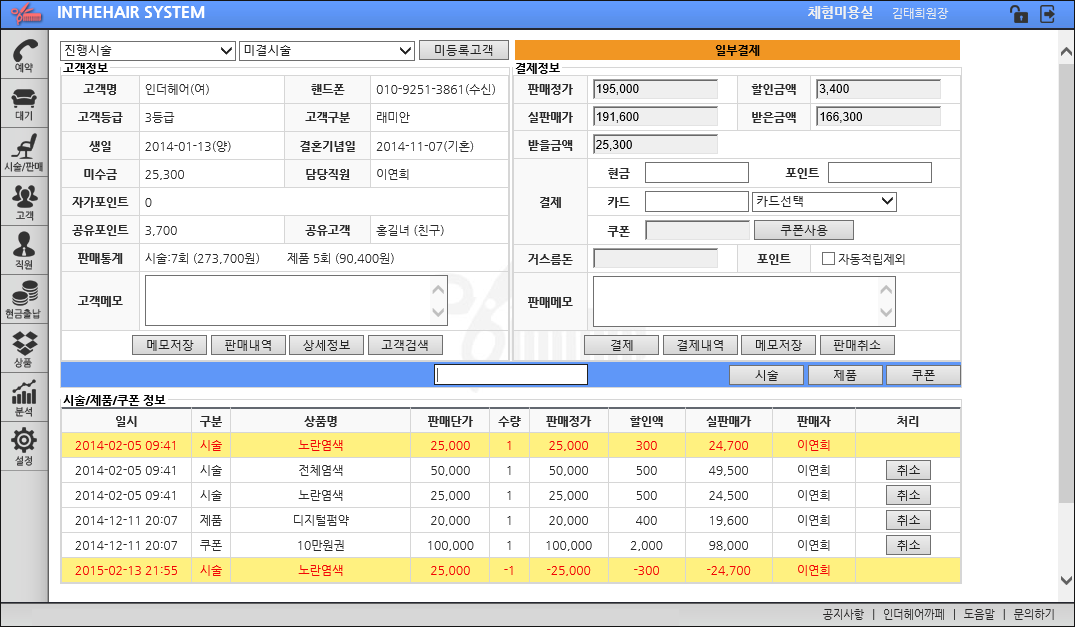Toggle the 자동적립제외 checkbox
The width and height of the screenshot is (1075, 627).
pos(828,259)
